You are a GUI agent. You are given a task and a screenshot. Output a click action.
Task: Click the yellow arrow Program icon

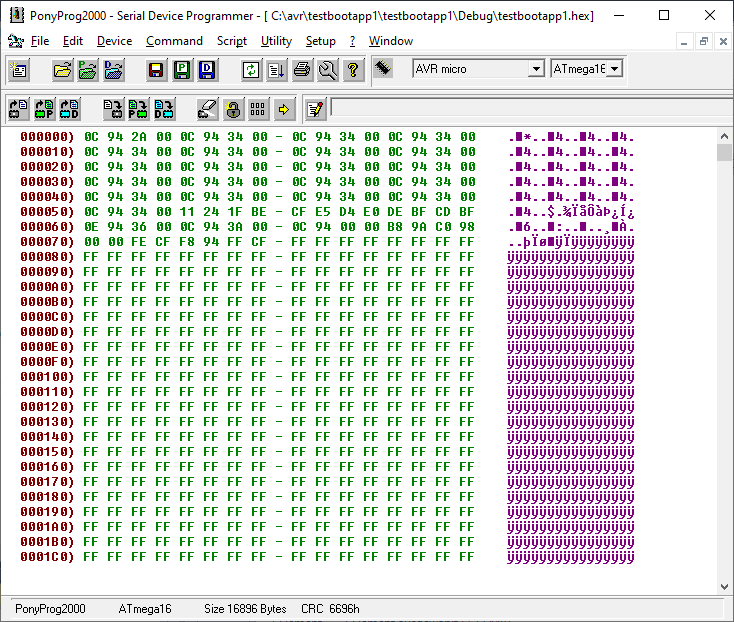[284, 110]
